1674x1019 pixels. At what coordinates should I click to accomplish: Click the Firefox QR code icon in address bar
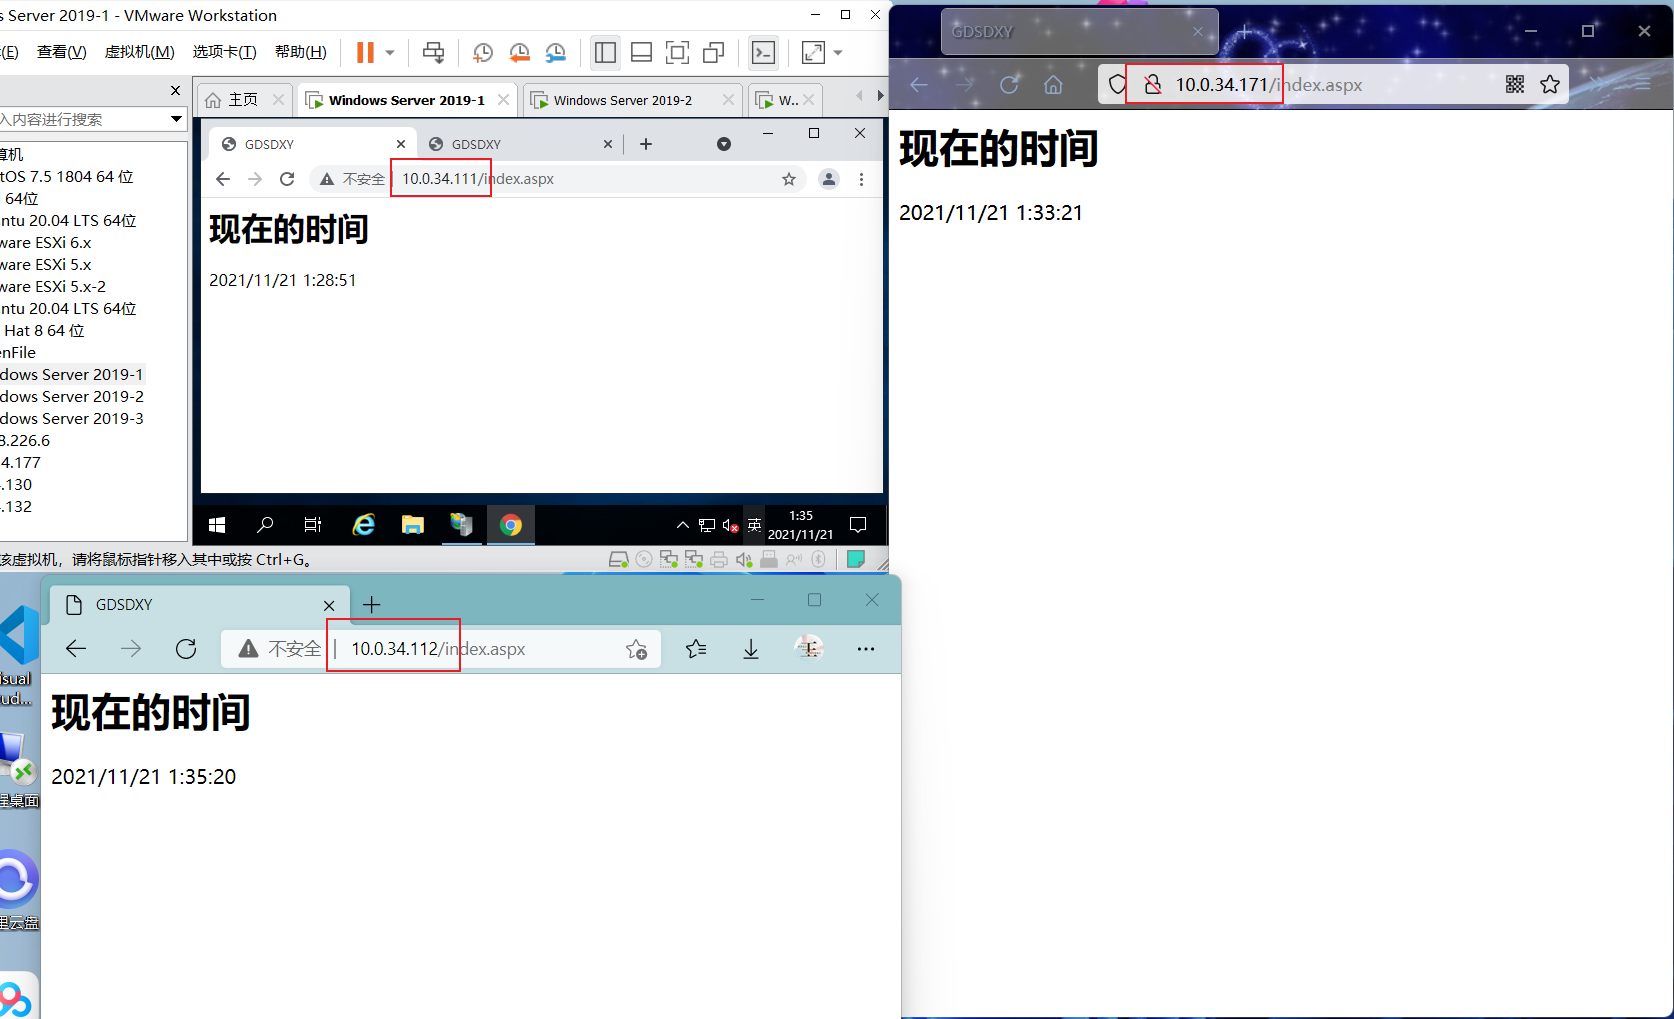click(x=1515, y=85)
